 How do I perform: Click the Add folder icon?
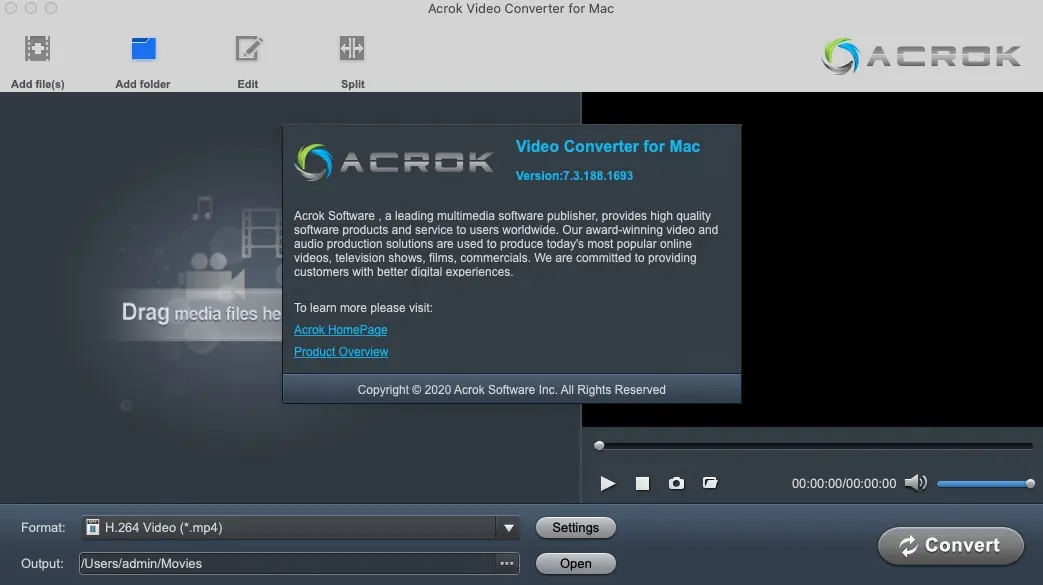pos(143,49)
